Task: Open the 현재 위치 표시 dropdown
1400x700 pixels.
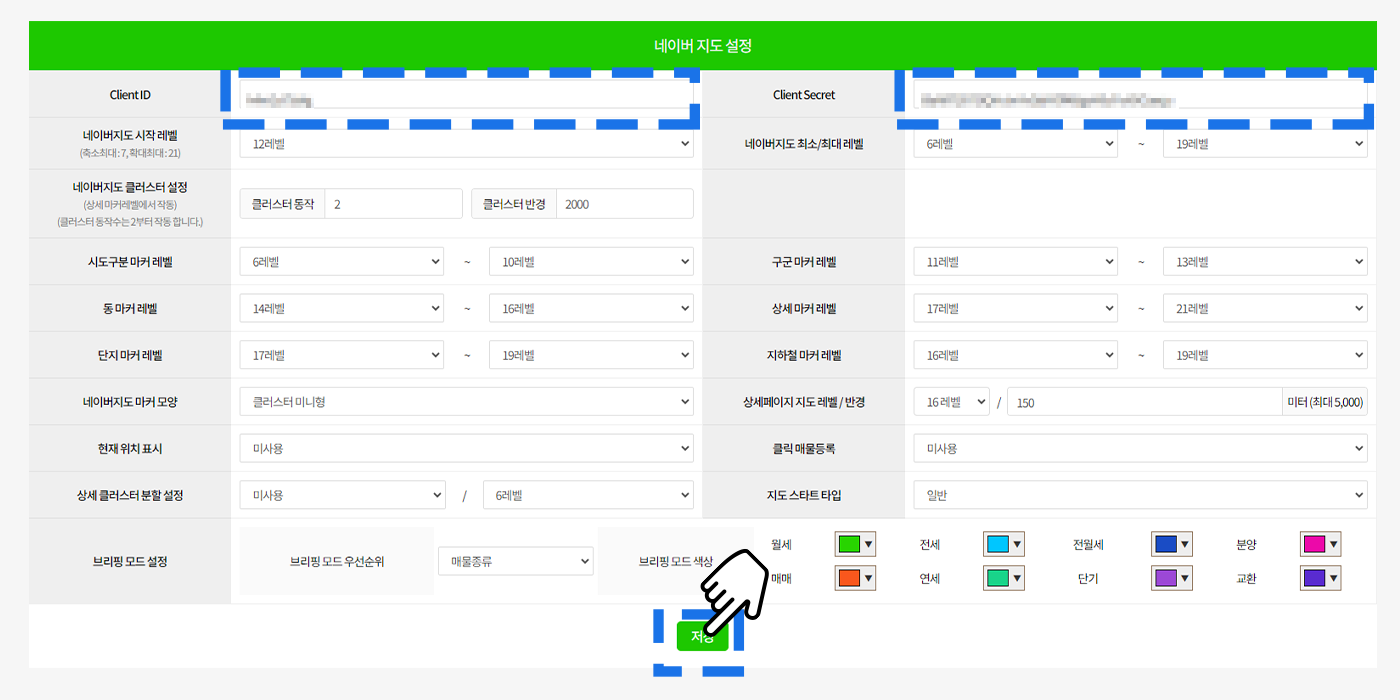Action: (466, 449)
